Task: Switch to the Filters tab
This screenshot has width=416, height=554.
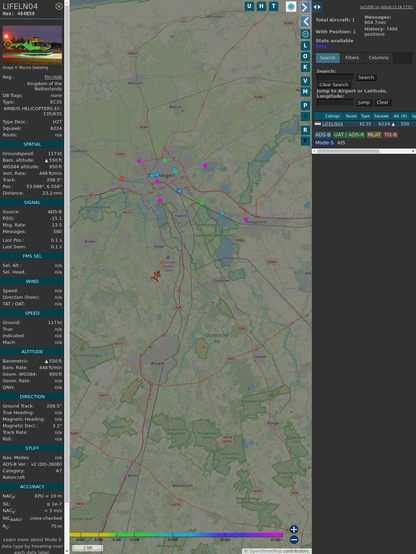Action: point(352,58)
